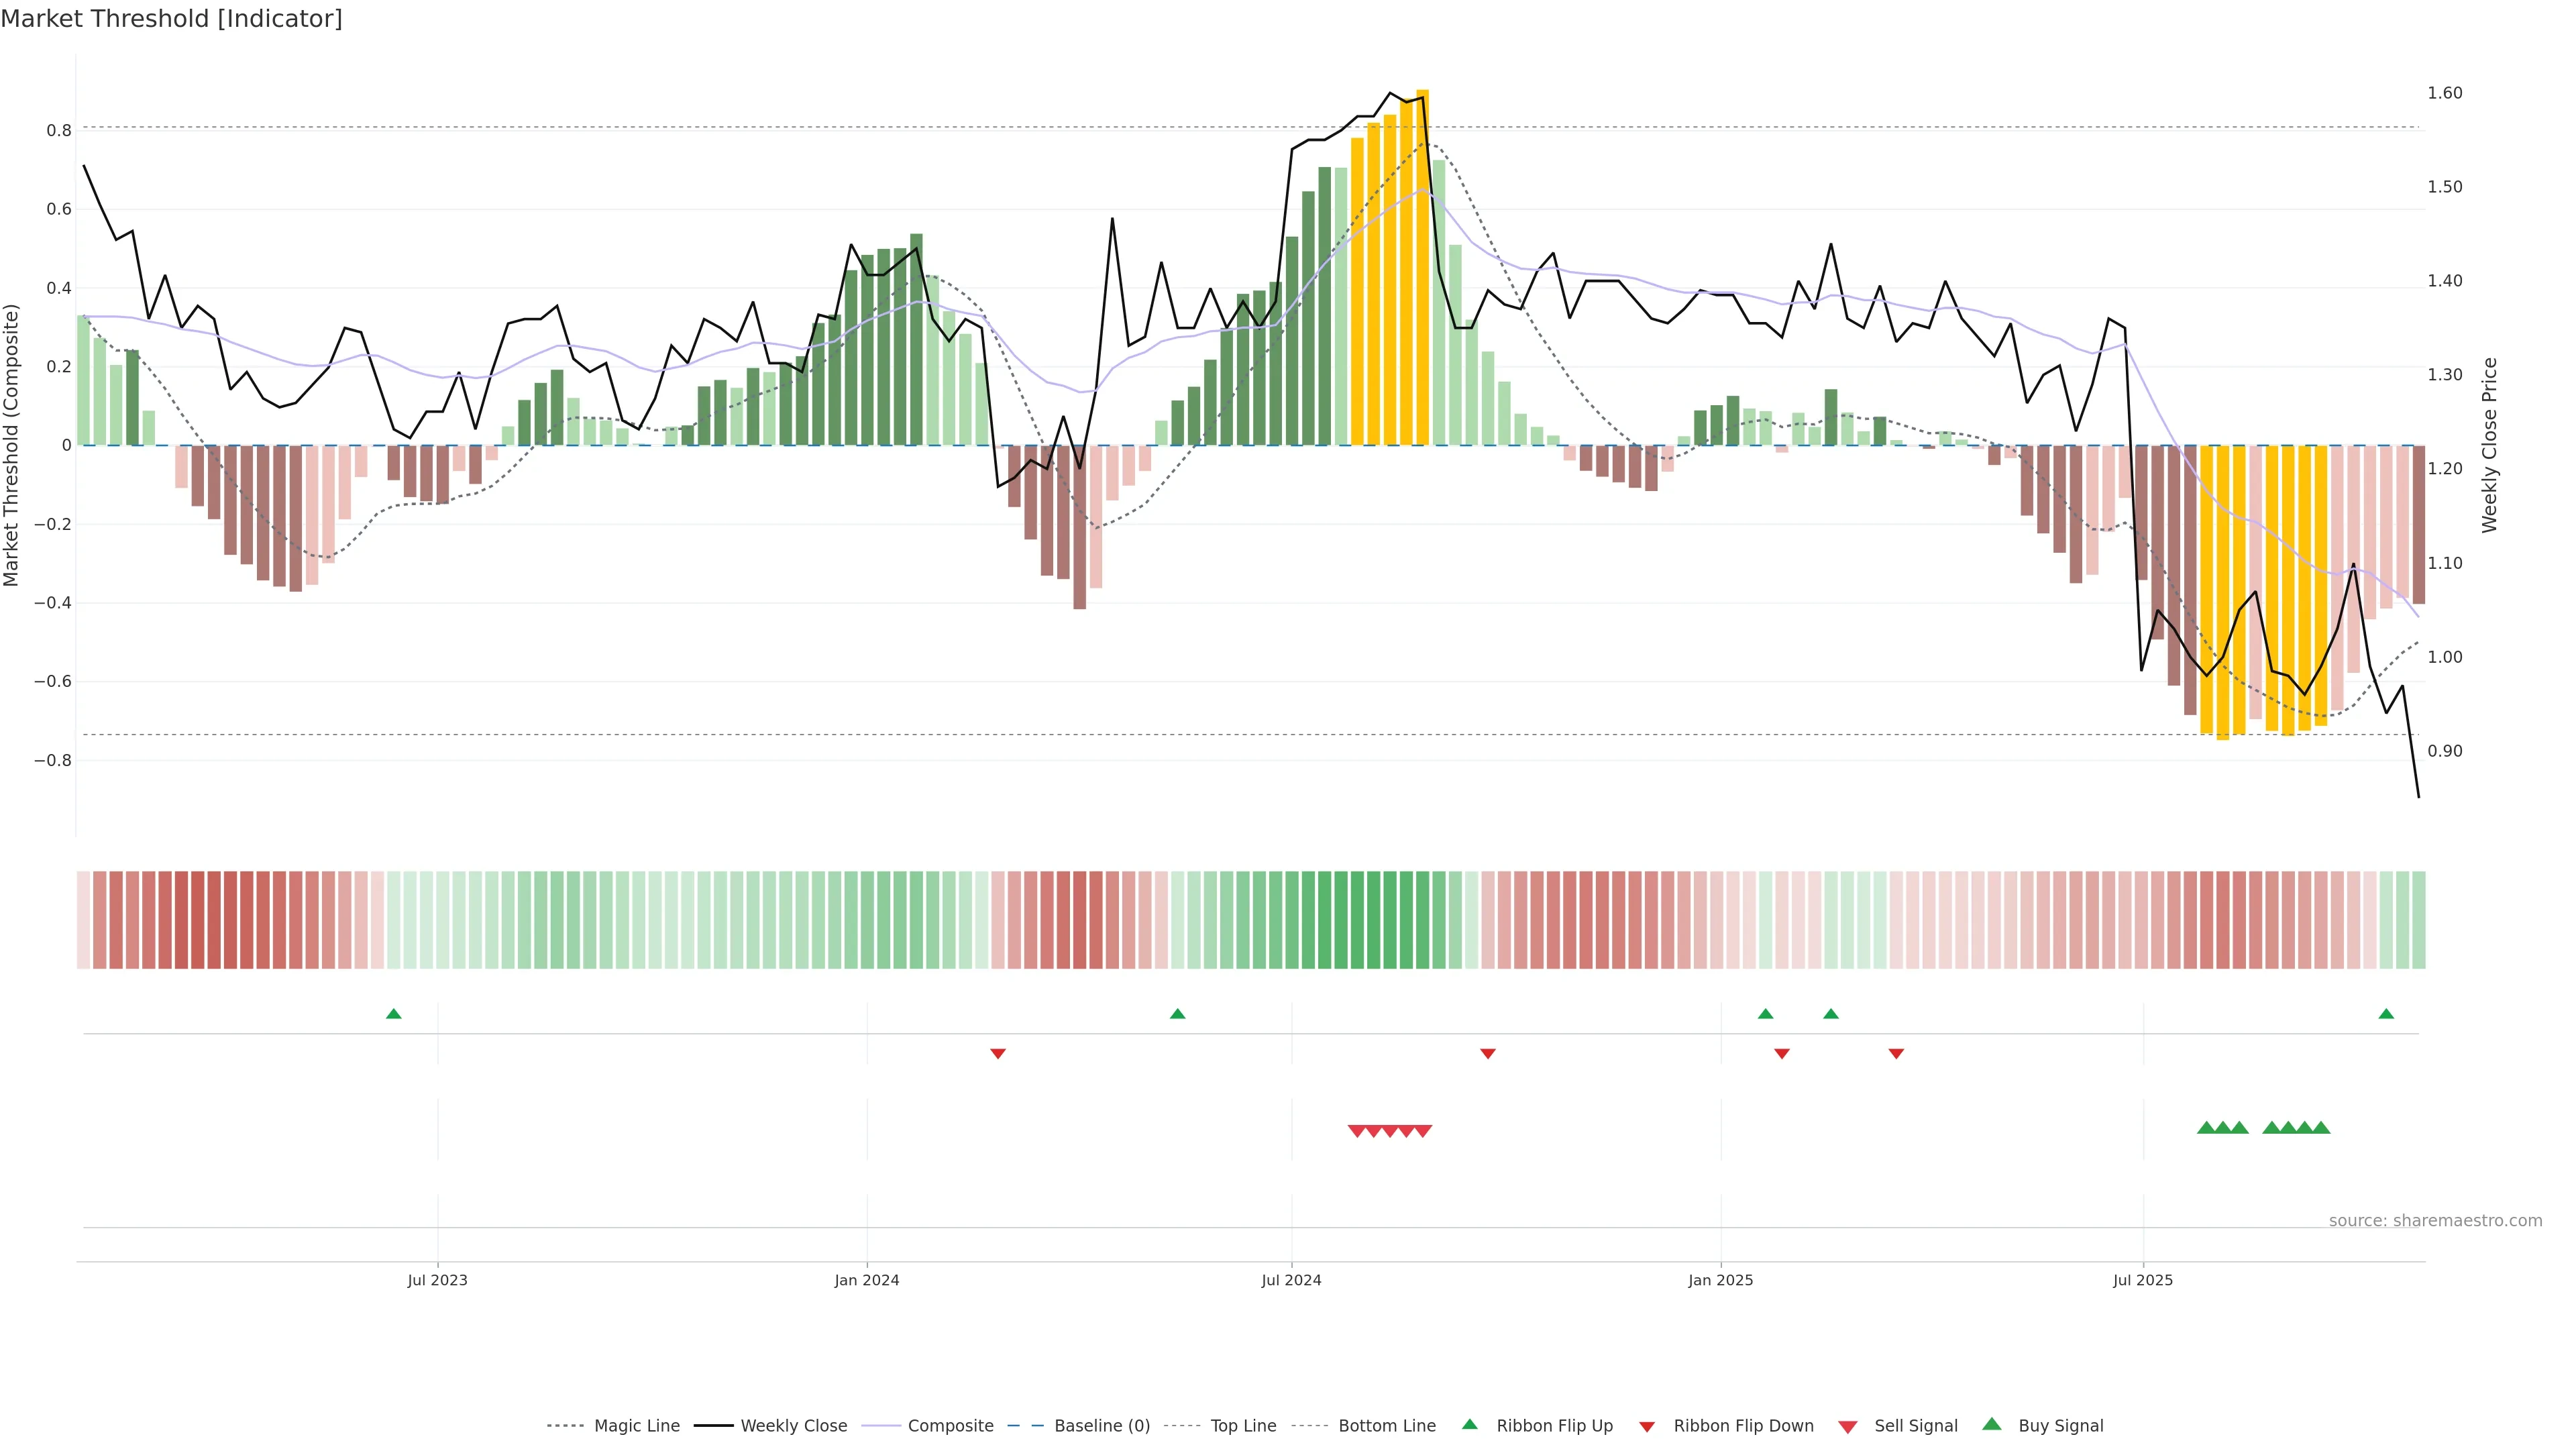Click the Weekly Close Price axis title
This screenshot has width=2576, height=1449.
(2490, 445)
